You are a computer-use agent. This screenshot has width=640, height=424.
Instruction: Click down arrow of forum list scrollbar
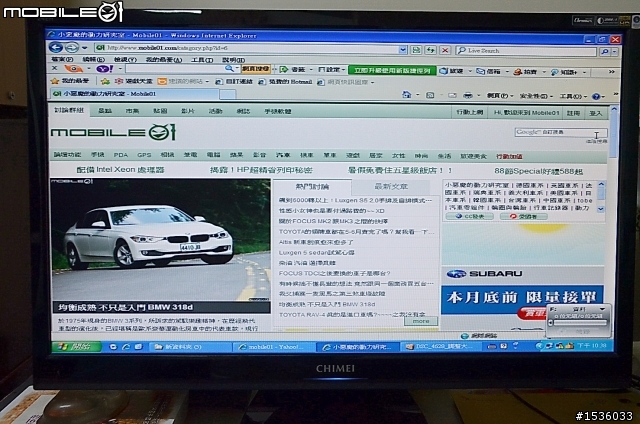click(601, 209)
